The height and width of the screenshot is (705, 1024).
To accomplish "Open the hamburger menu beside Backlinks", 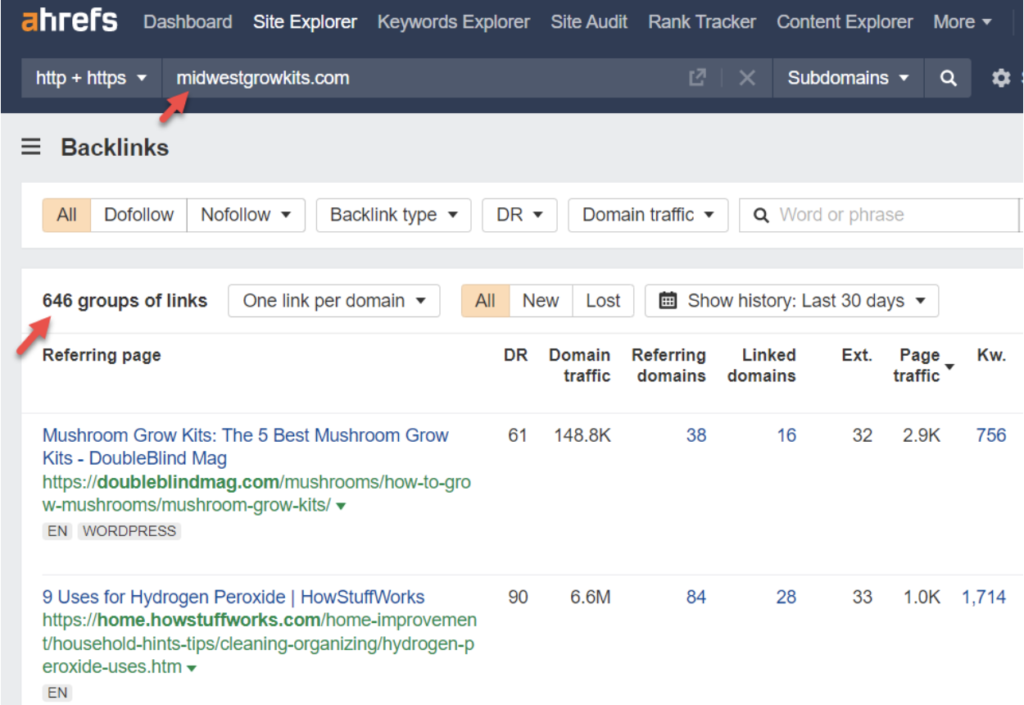I will click(x=31, y=147).
